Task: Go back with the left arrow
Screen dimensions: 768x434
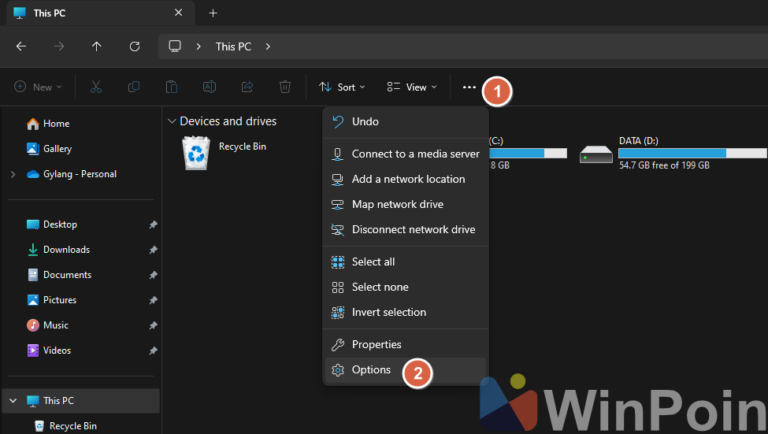Action: point(21,47)
